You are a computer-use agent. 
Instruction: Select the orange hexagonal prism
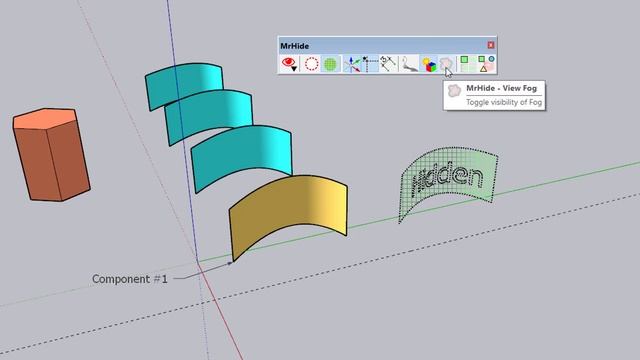[x=51, y=155]
